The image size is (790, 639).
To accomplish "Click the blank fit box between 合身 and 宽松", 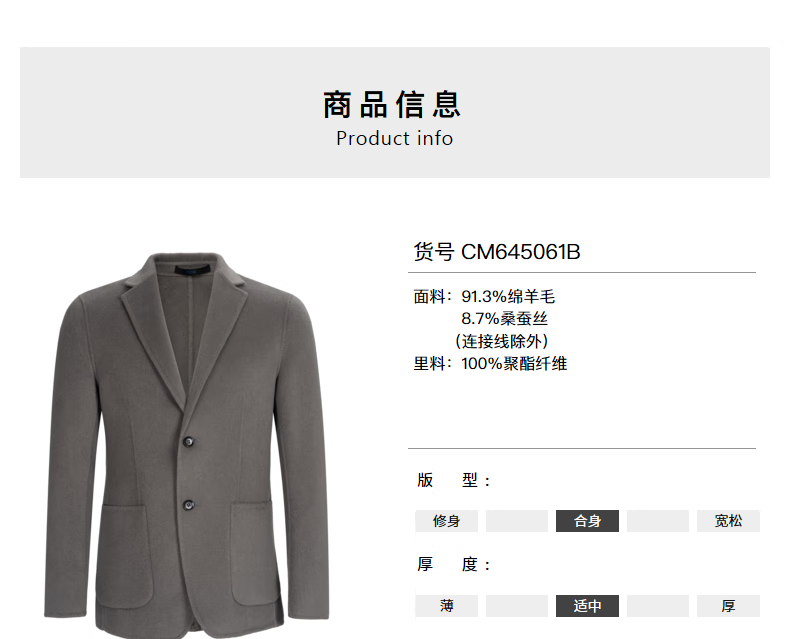I will 658,521.
